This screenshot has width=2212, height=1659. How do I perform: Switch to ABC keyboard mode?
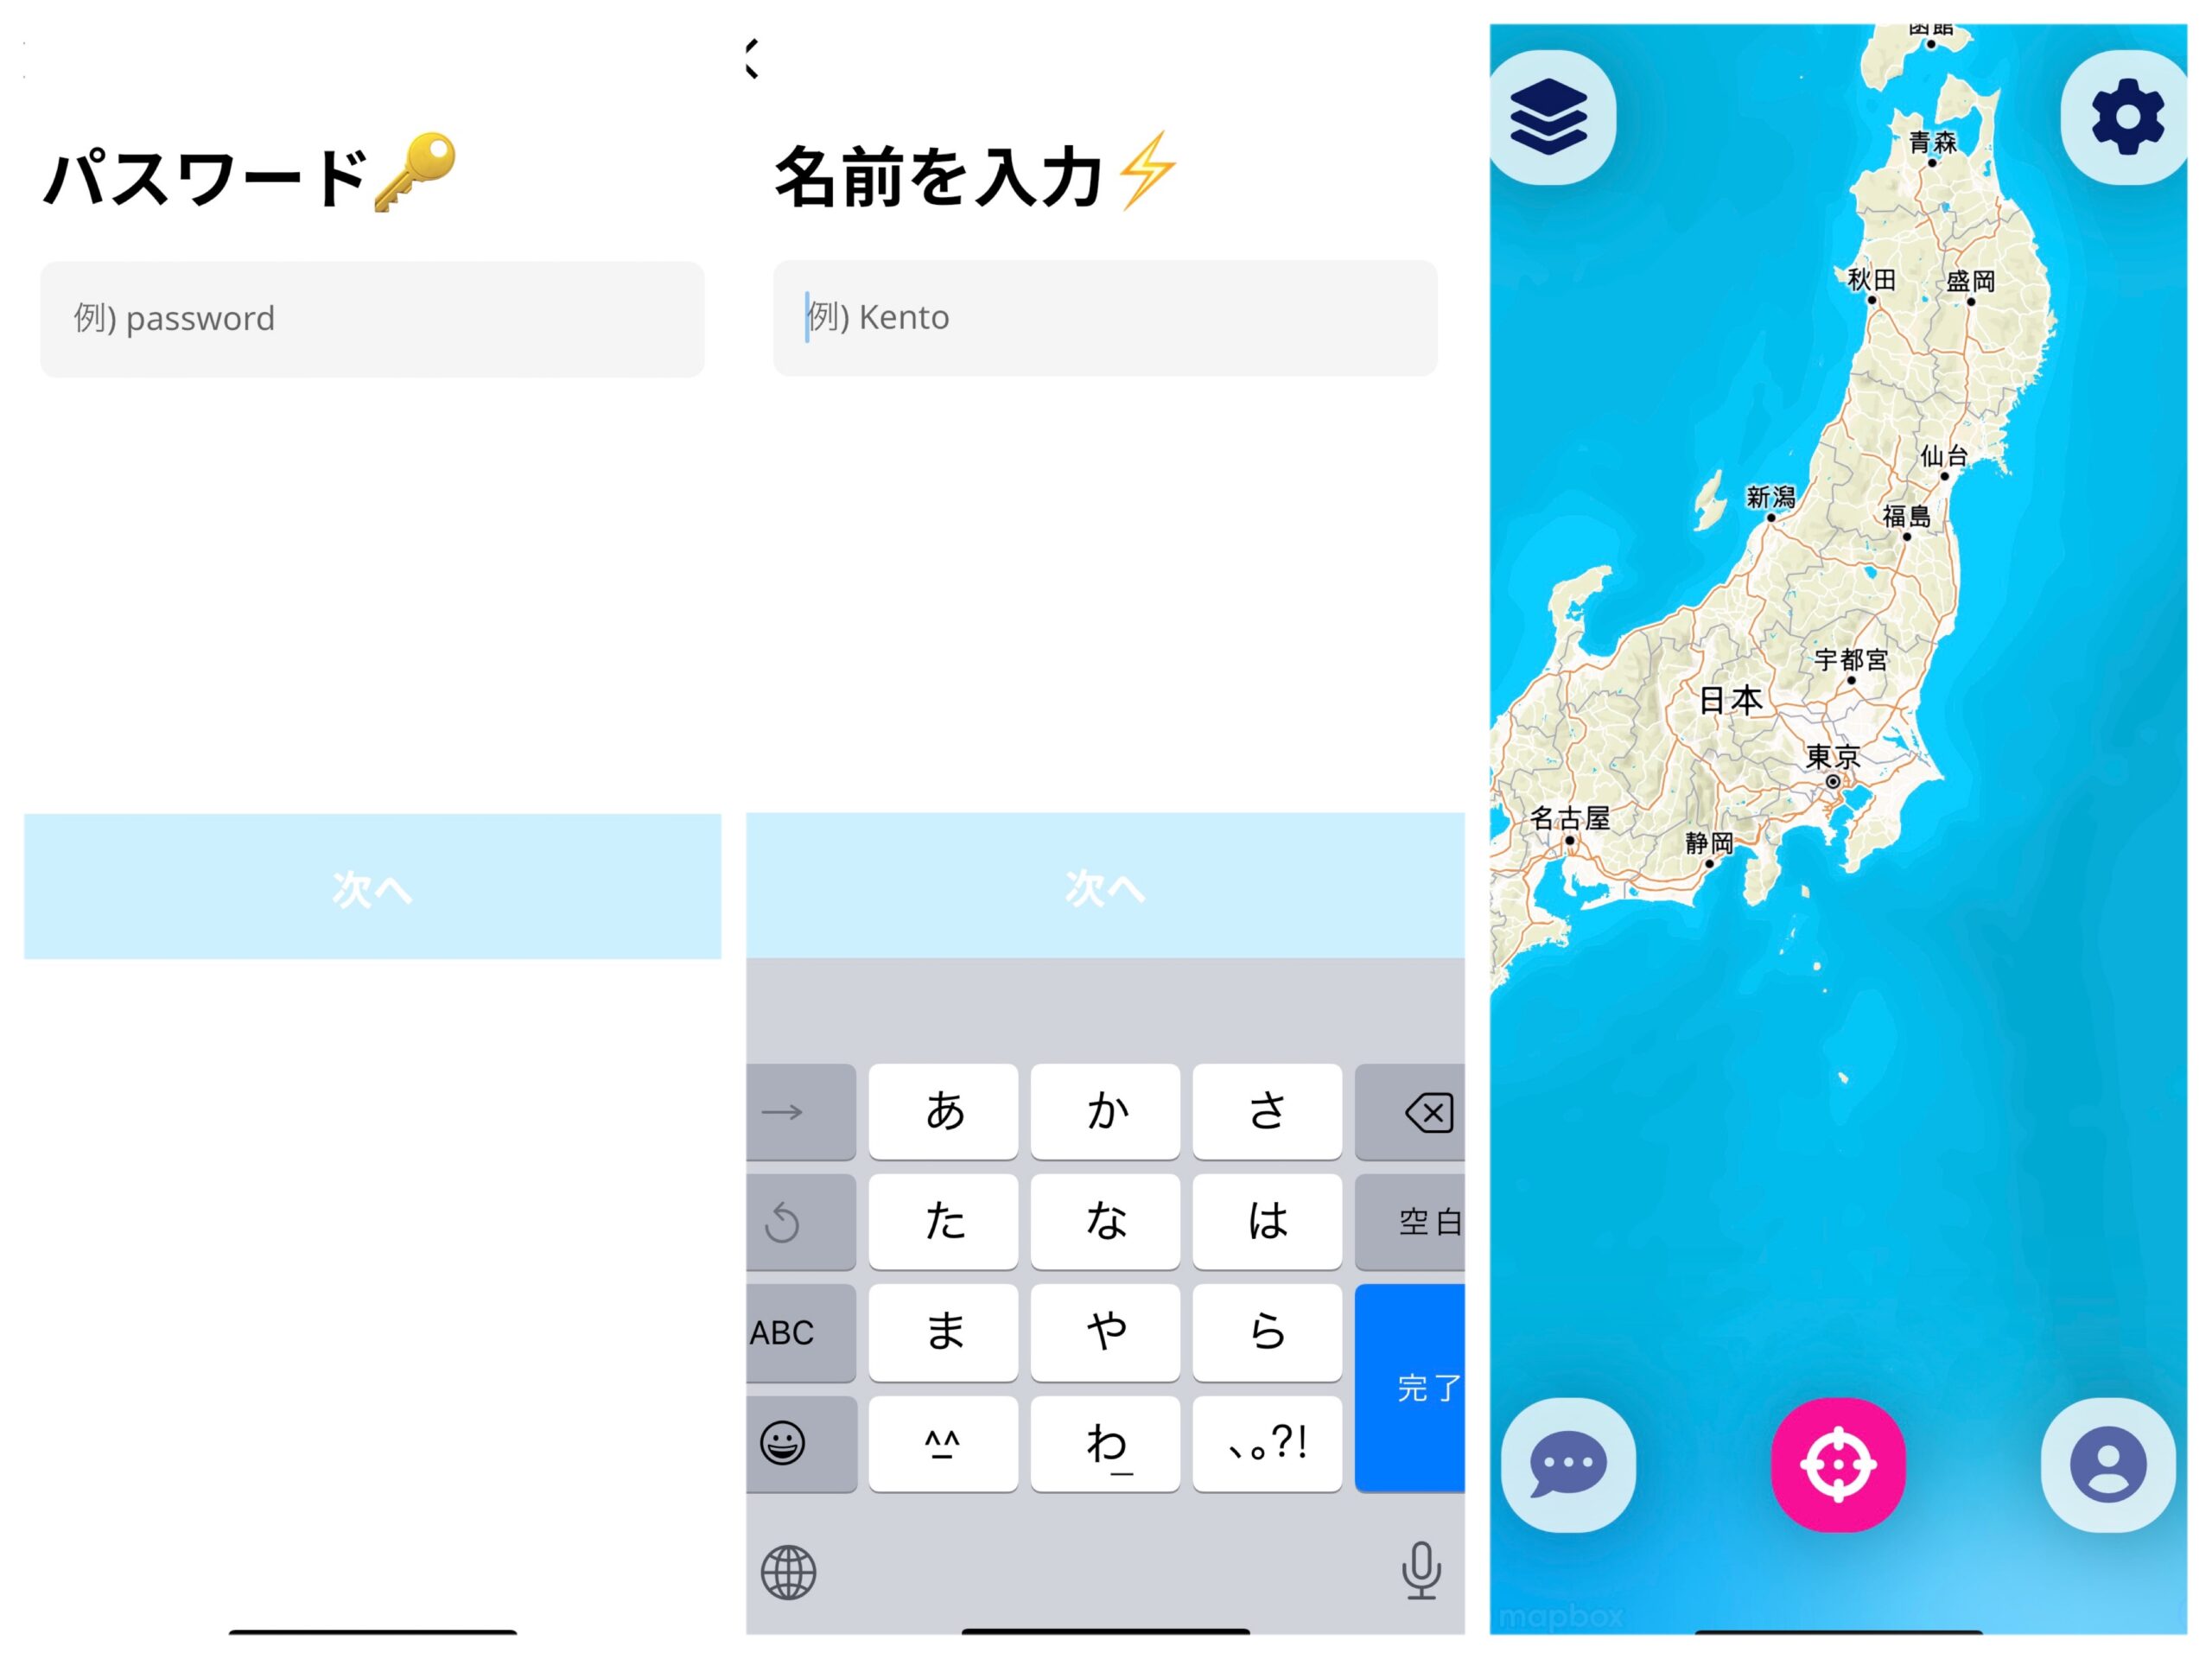pyautogui.click(x=792, y=1328)
